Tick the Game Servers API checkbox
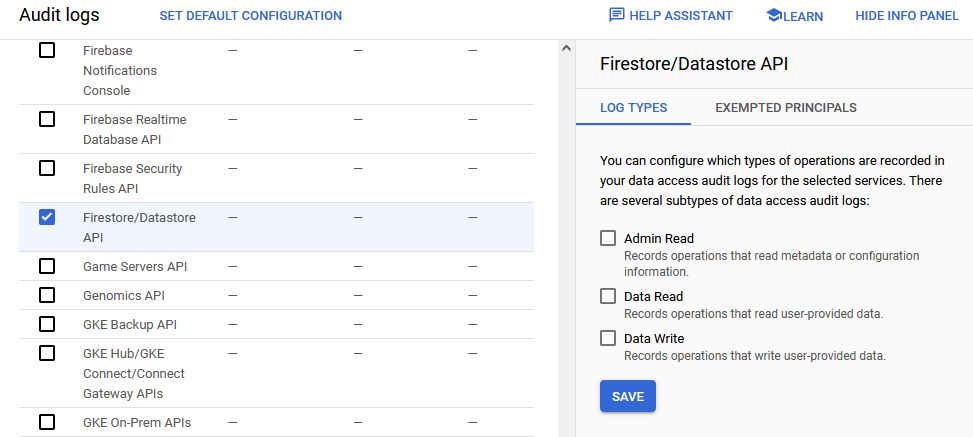This screenshot has height=437, width=973. pos(47,266)
